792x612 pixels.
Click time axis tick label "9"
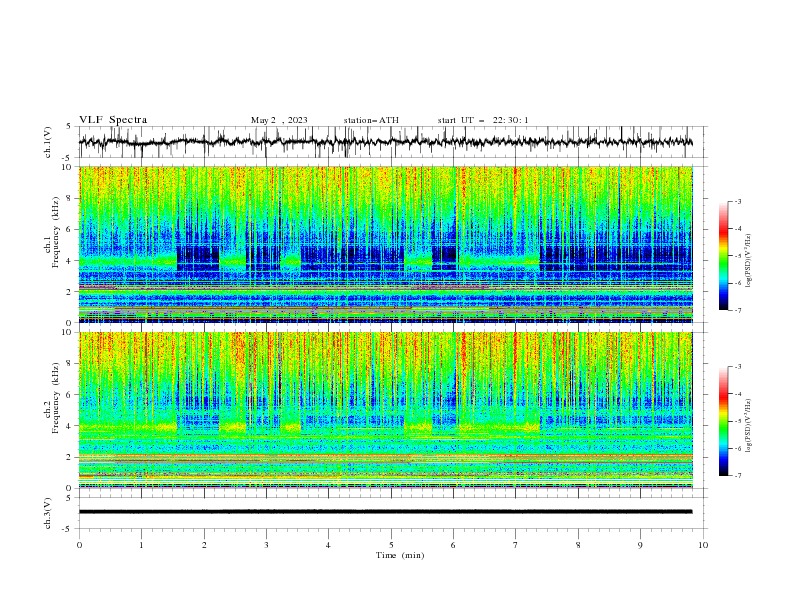[640, 545]
